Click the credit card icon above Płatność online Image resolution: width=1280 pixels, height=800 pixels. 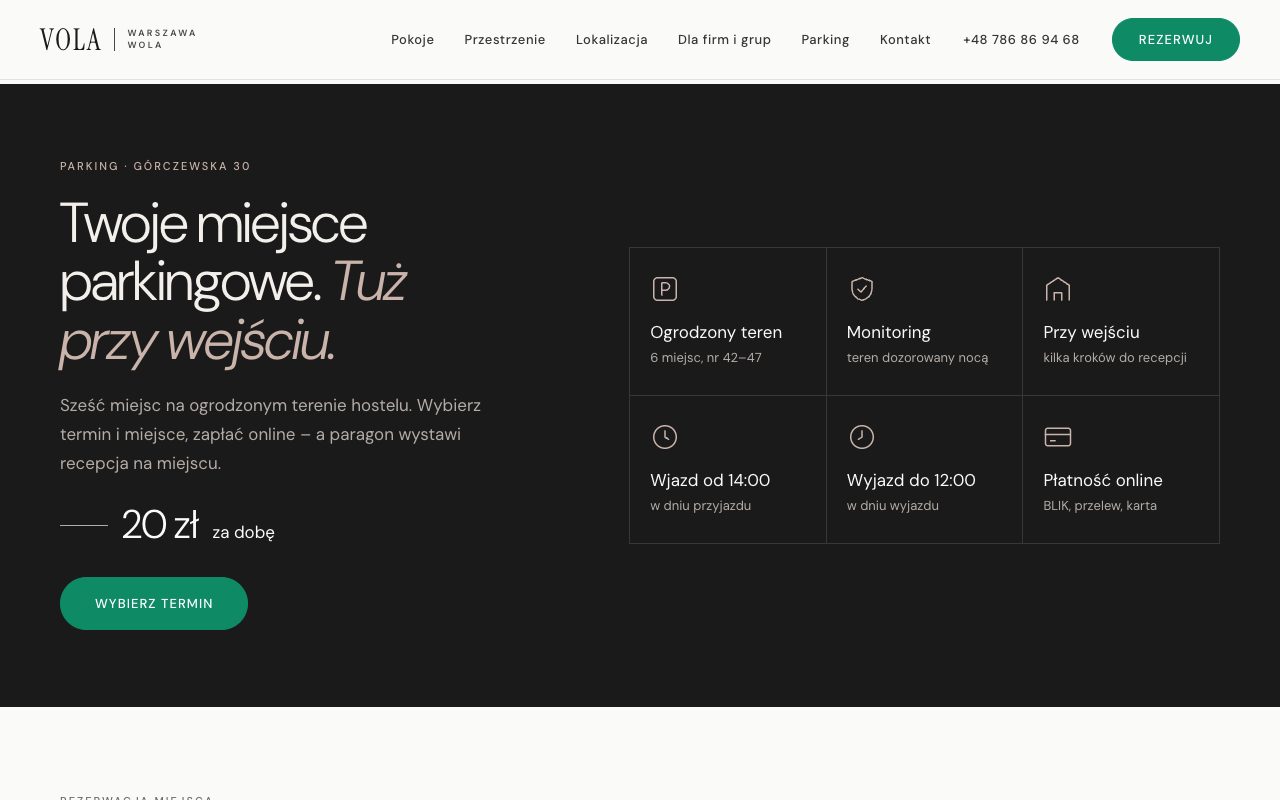pos(1058,437)
